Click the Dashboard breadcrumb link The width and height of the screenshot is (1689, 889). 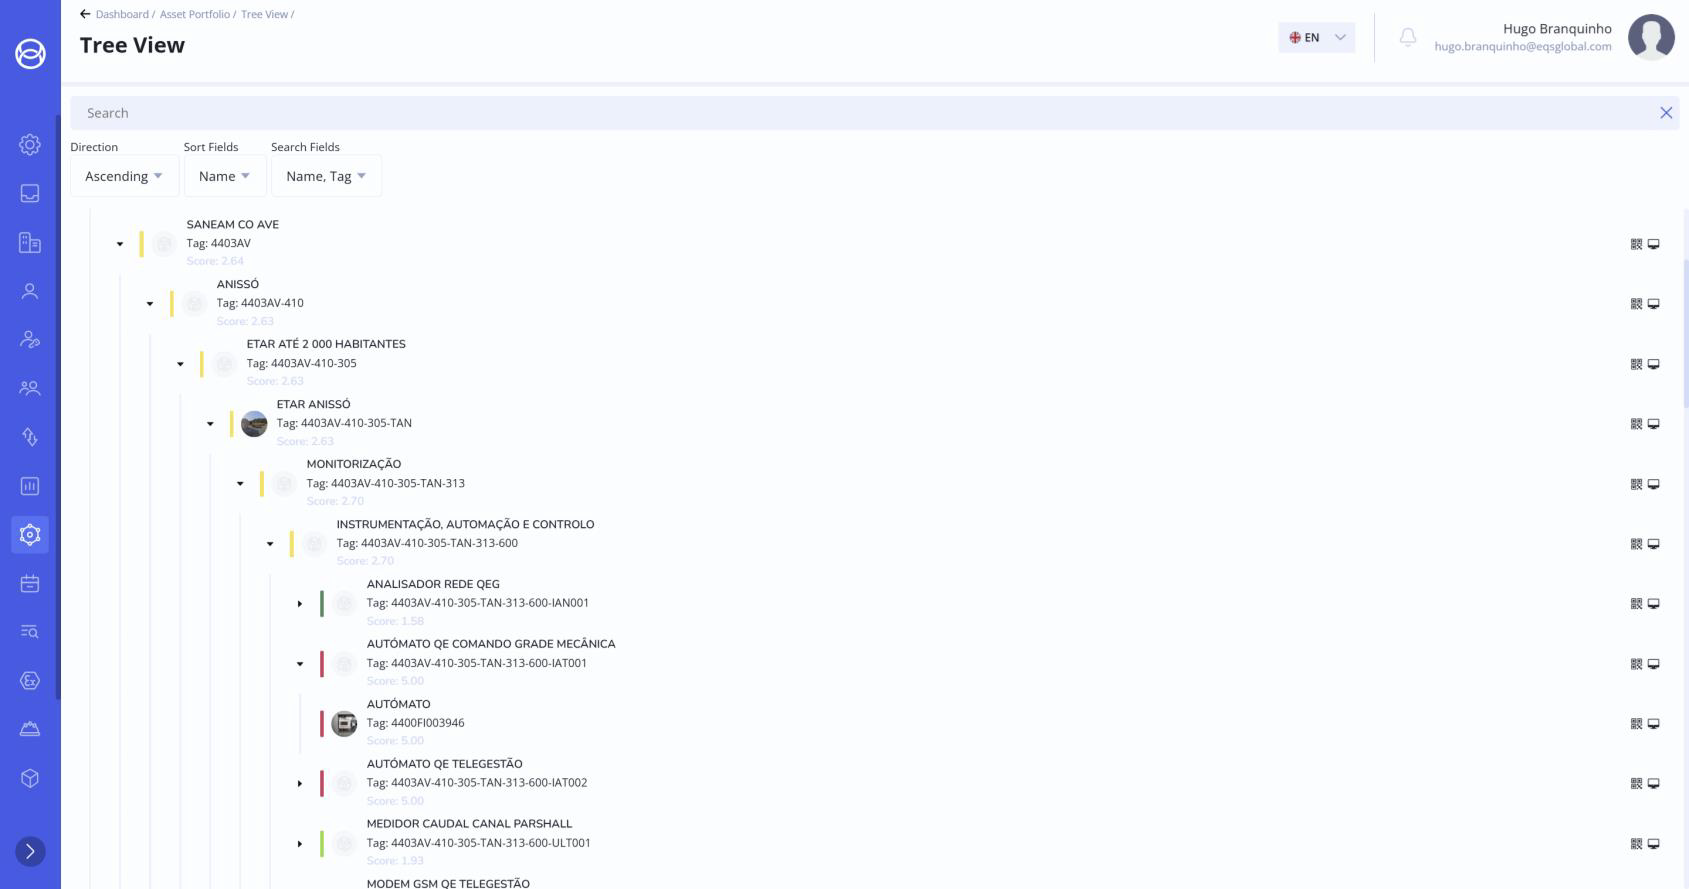point(122,14)
